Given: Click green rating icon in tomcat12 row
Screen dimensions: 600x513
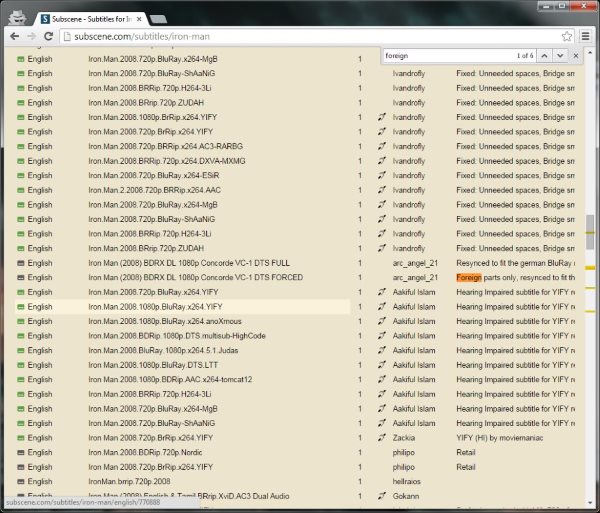Looking at the screenshot, I should 21,379.
